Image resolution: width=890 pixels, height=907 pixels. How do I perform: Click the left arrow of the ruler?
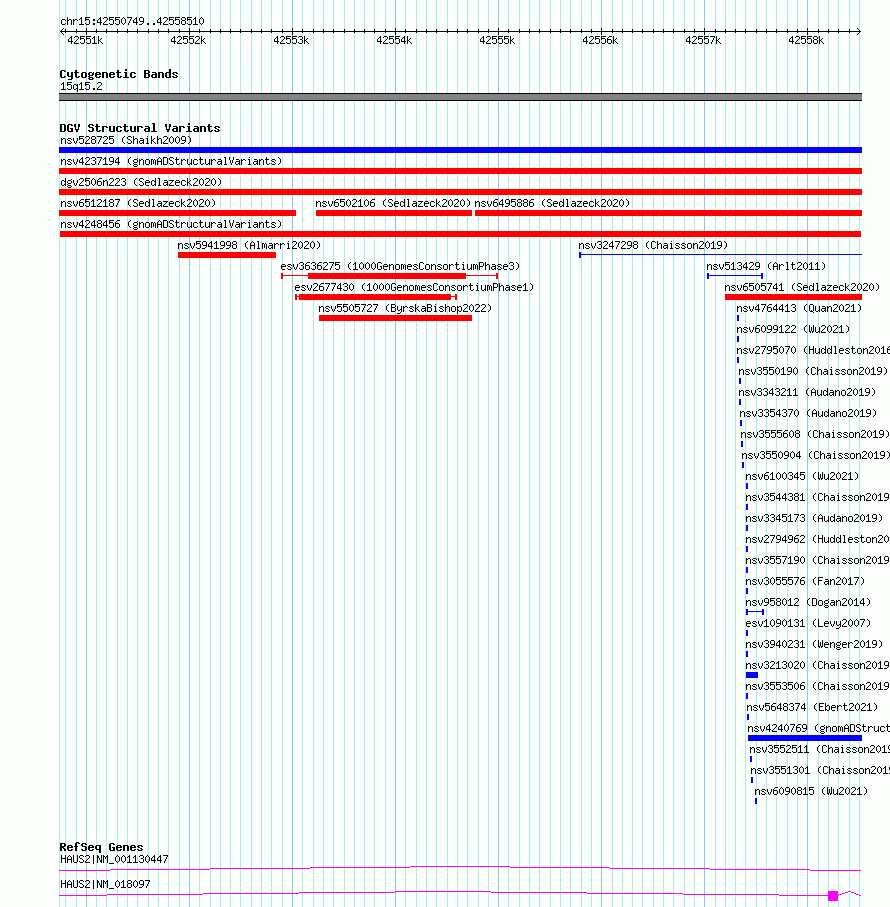(62, 31)
